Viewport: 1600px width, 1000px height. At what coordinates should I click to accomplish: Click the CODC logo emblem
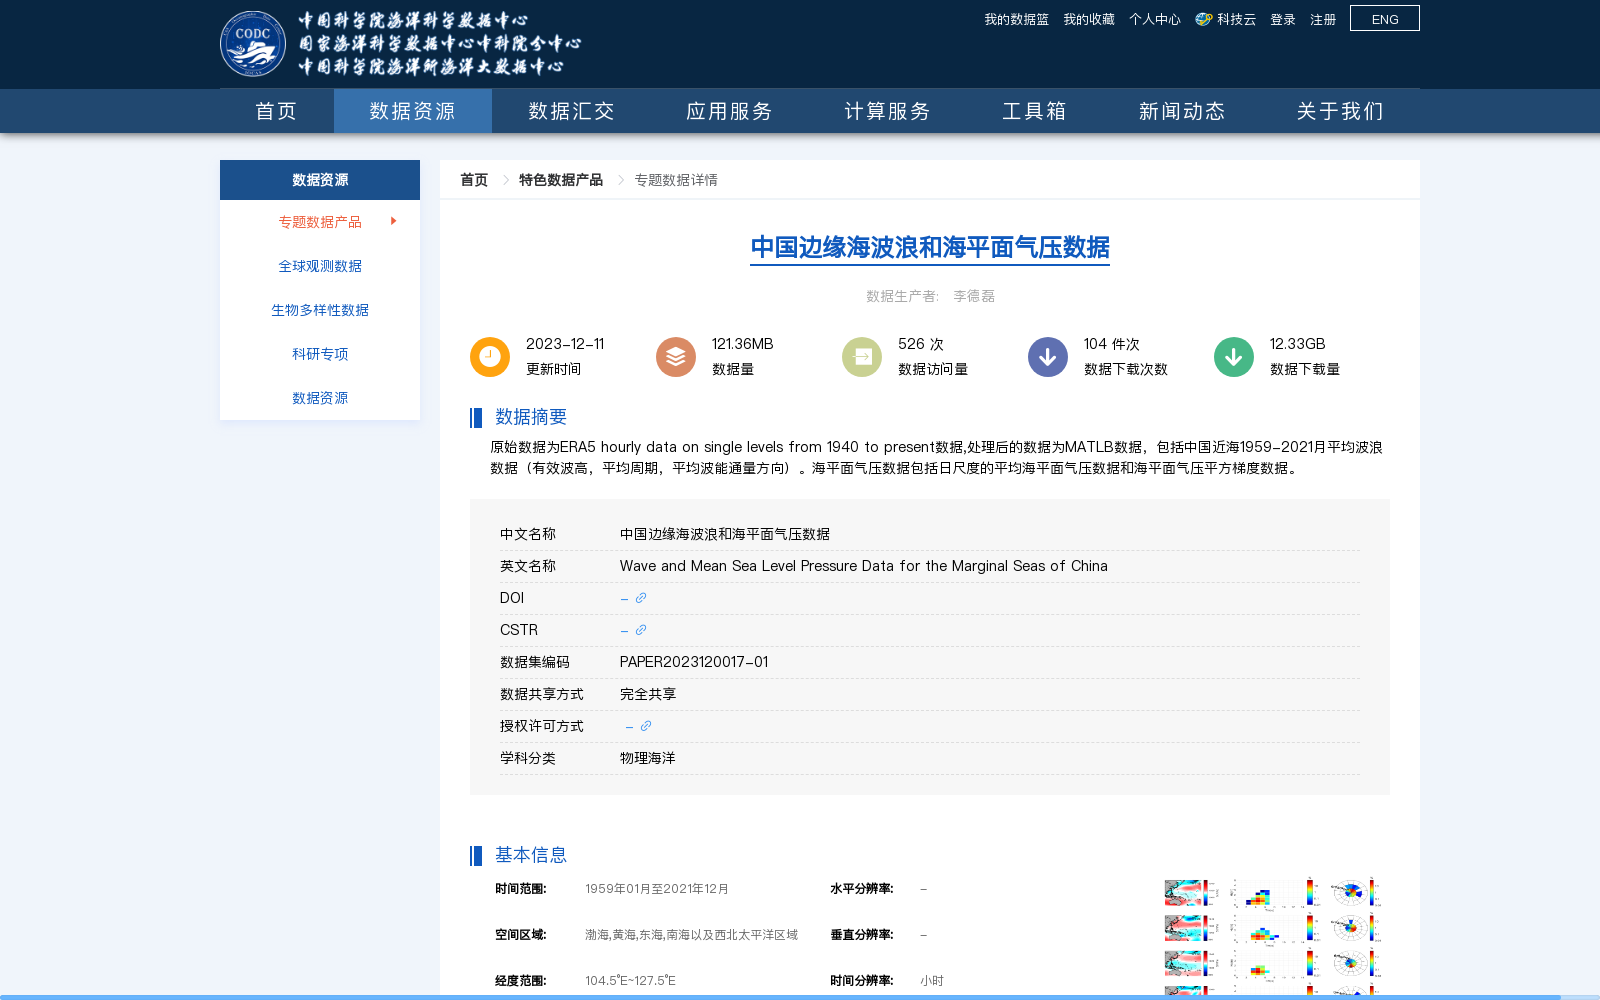coord(253,43)
